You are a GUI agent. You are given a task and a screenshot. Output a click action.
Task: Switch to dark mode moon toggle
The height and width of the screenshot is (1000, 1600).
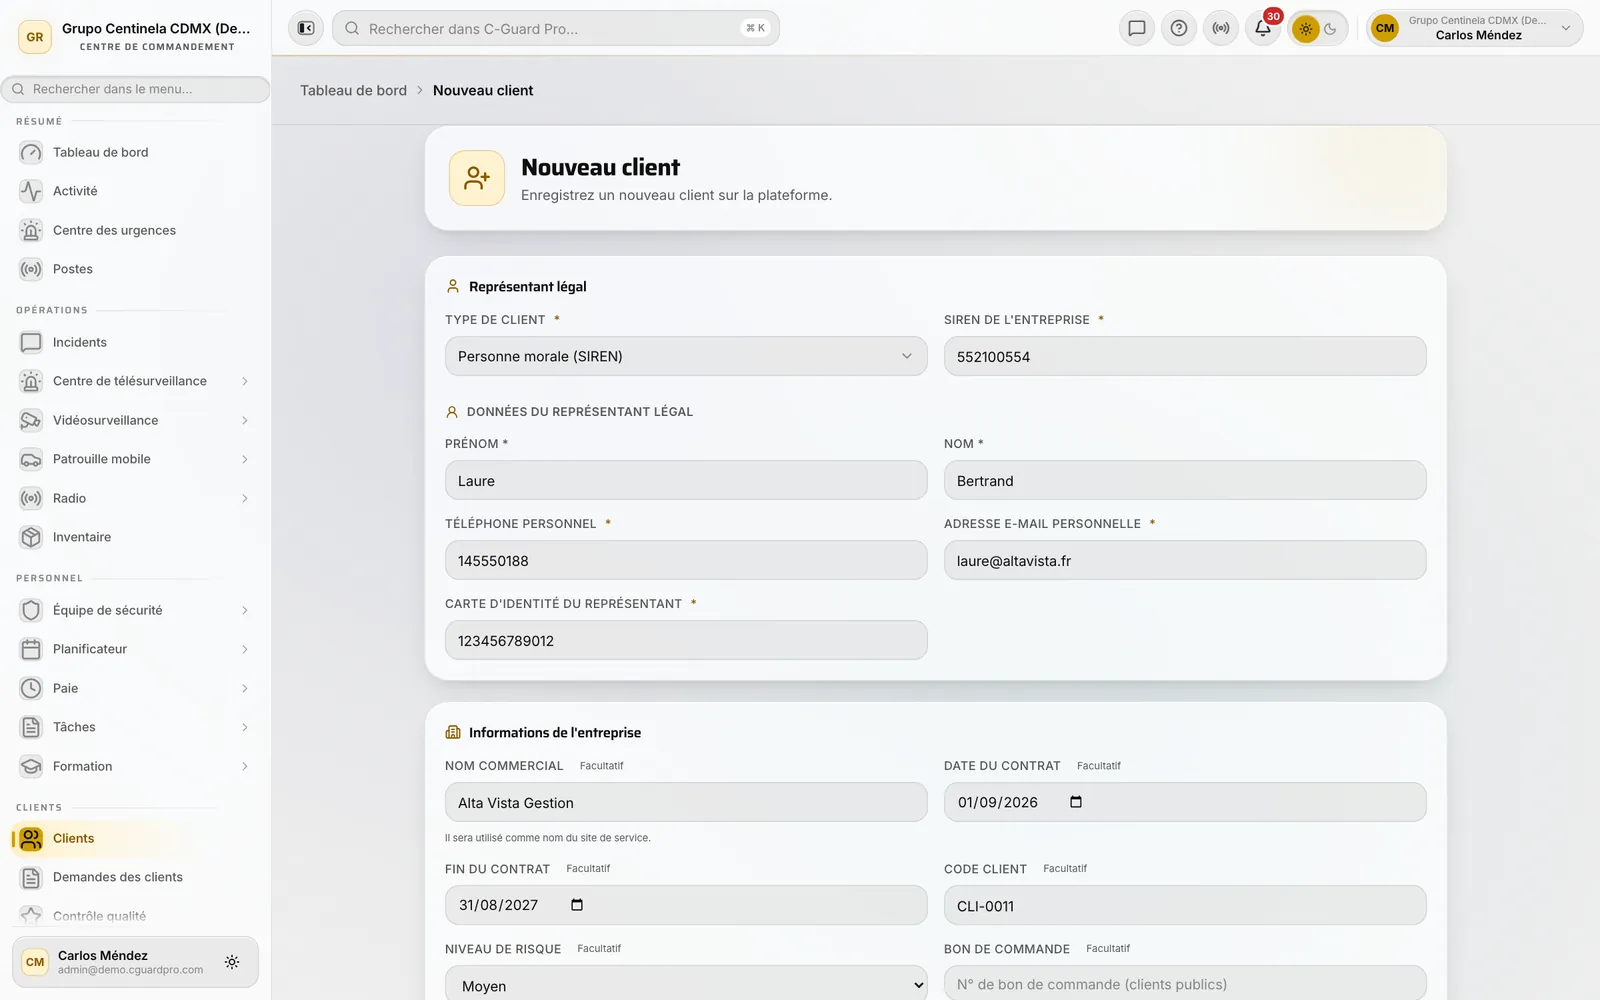pos(1331,29)
